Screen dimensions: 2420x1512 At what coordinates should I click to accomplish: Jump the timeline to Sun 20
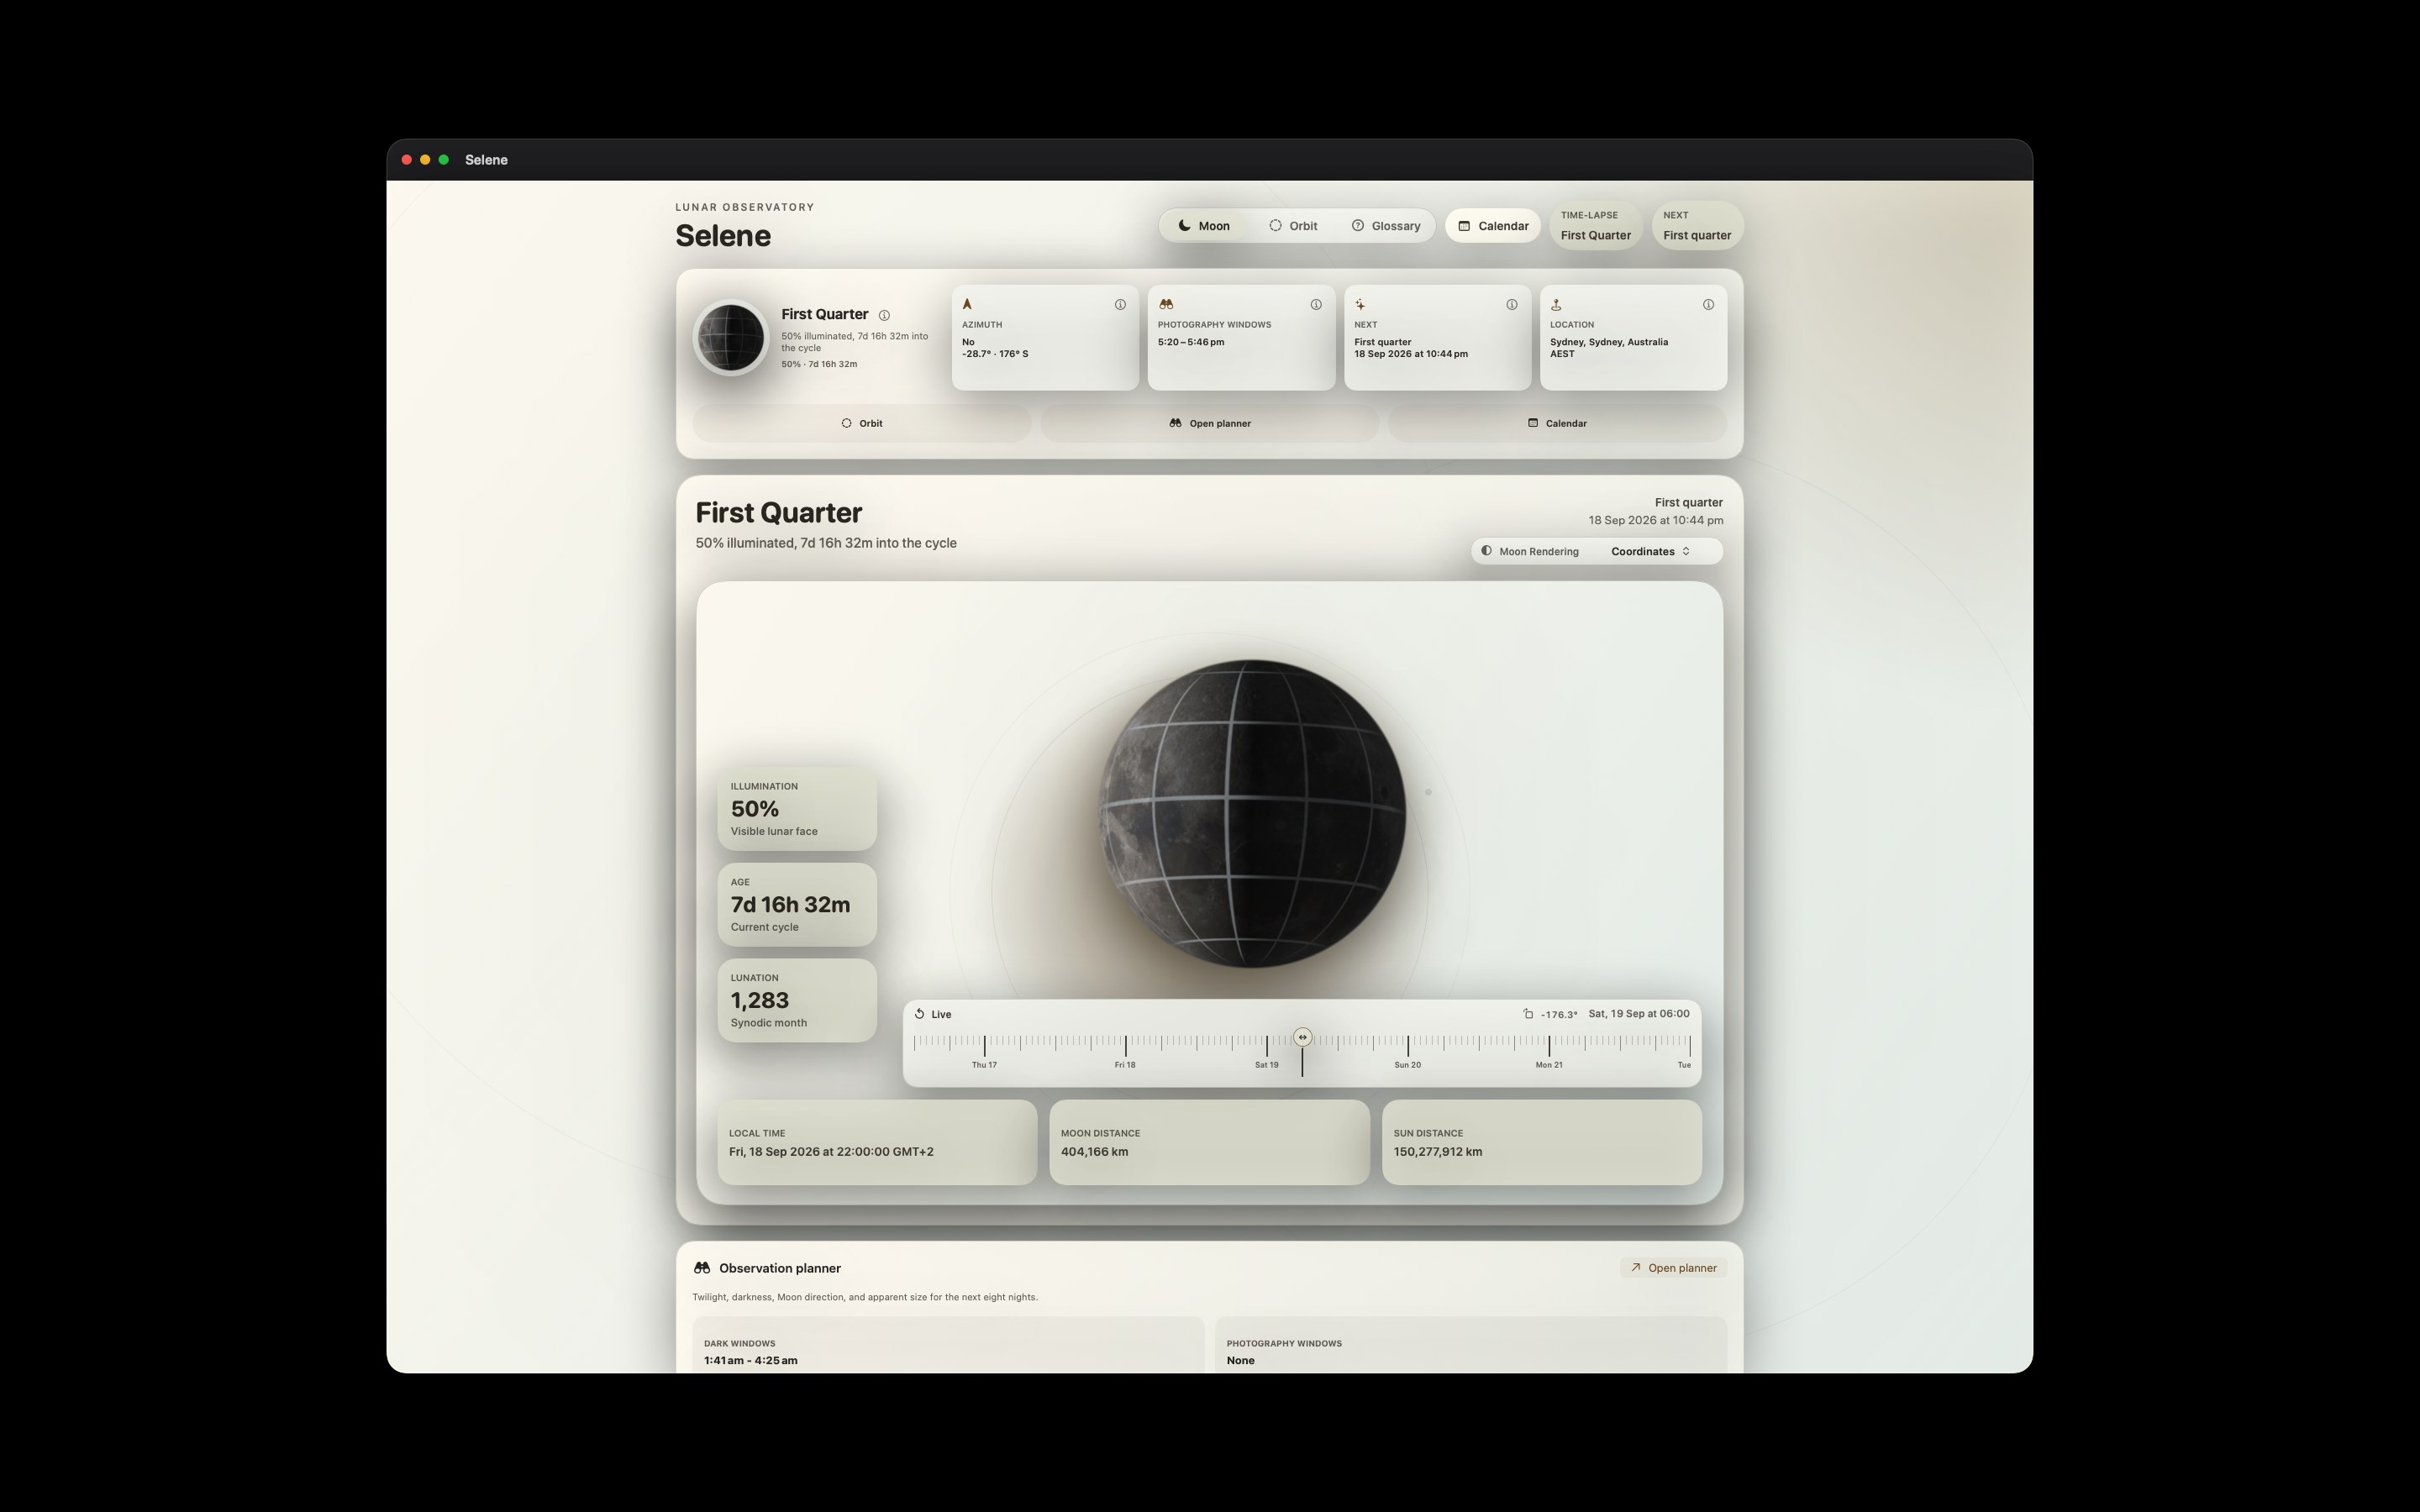(x=1408, y=1065)
